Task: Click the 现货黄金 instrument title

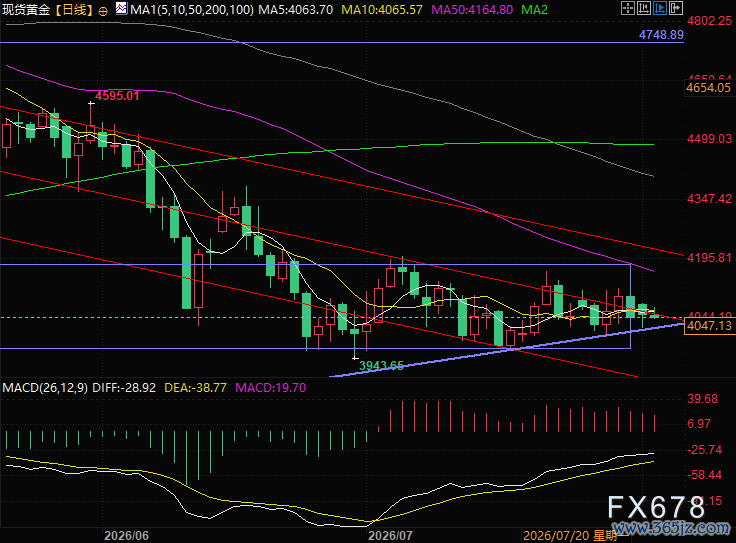Action: (x=26, y=9)
